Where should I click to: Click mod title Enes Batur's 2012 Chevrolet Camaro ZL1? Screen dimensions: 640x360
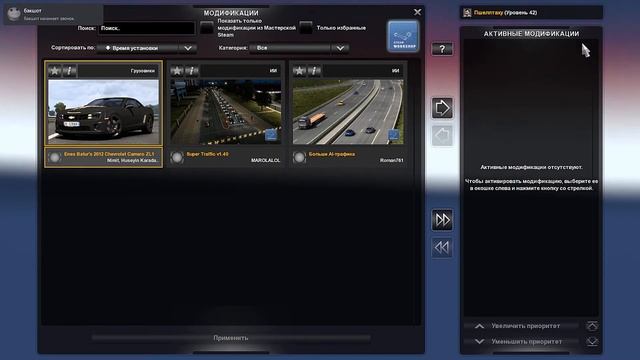pos(109,154)
